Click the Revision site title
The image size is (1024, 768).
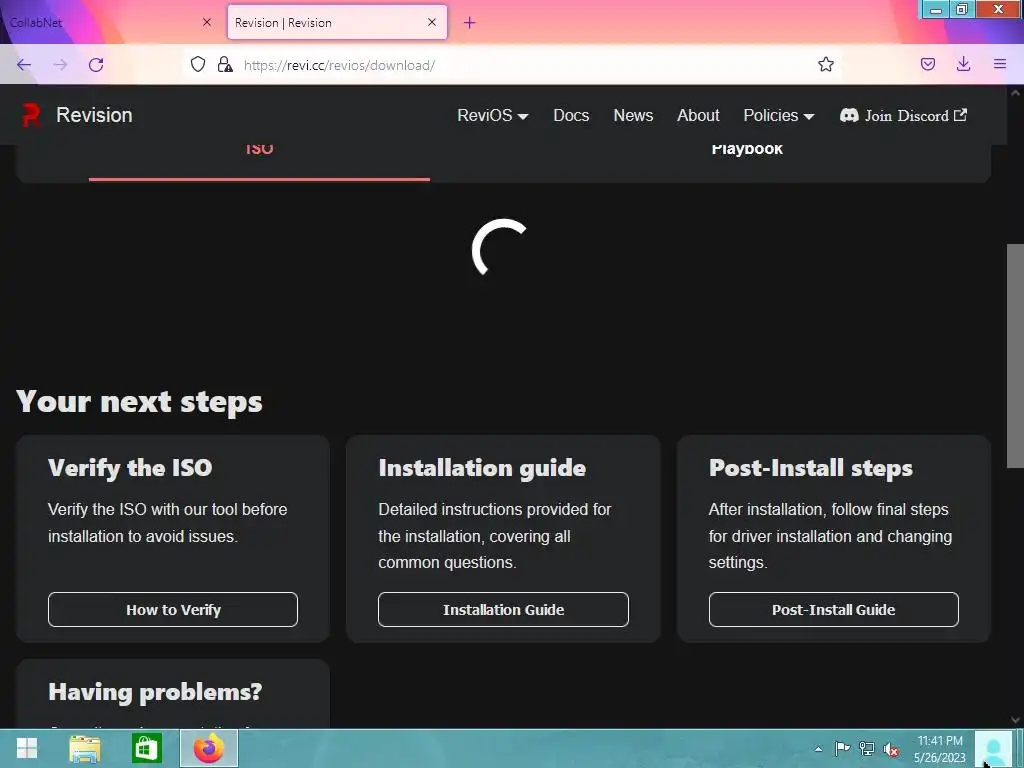pyautogui.click(x=94, y=115)
